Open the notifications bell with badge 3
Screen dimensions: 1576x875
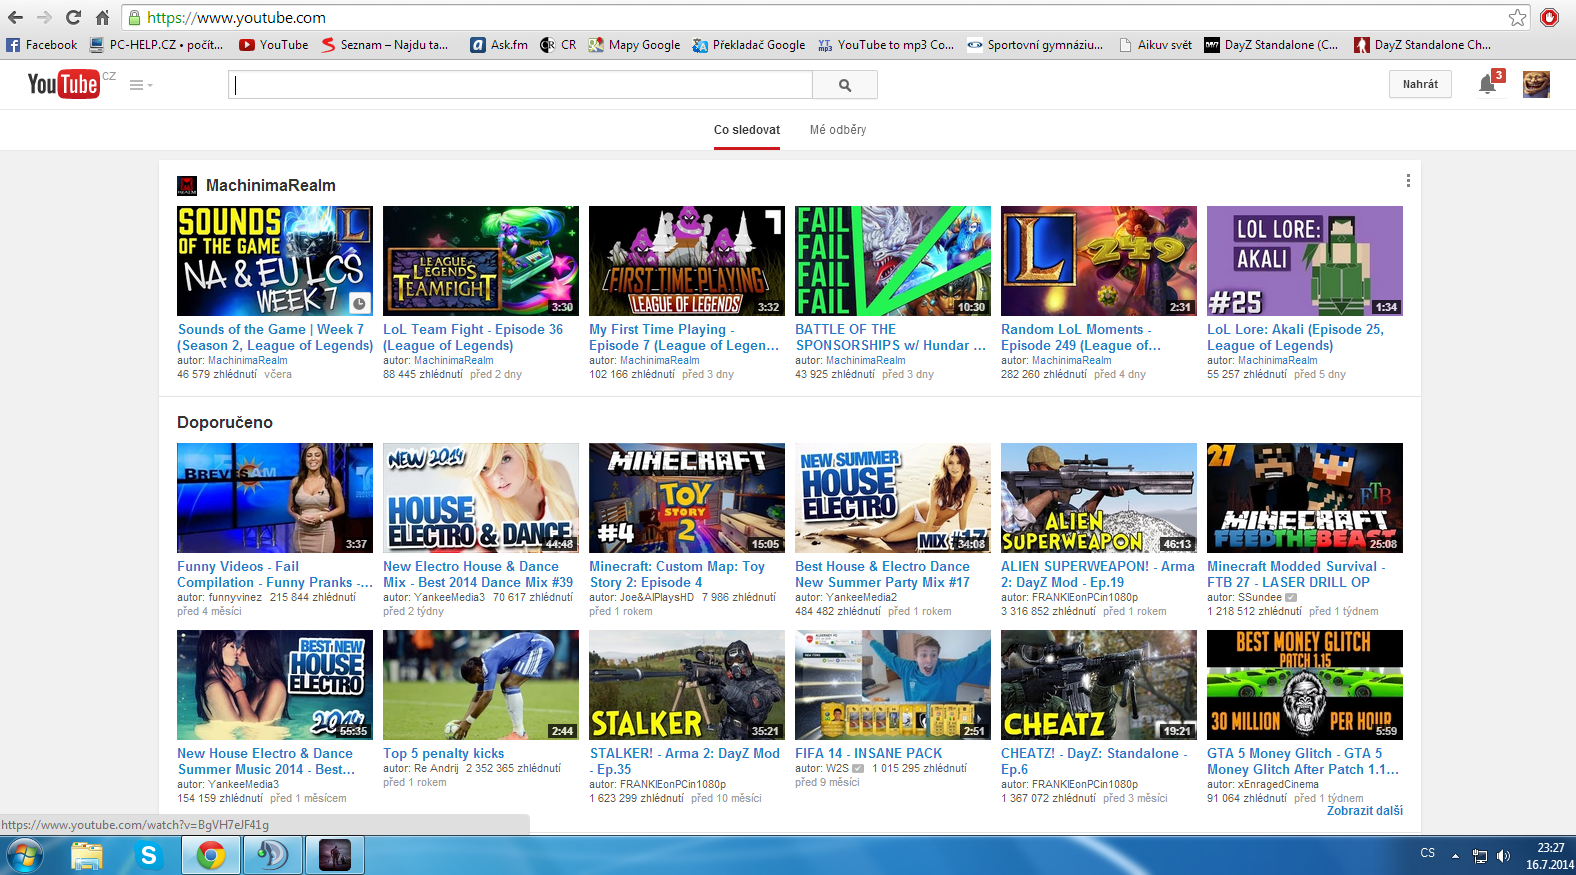tap(1489, 83)
